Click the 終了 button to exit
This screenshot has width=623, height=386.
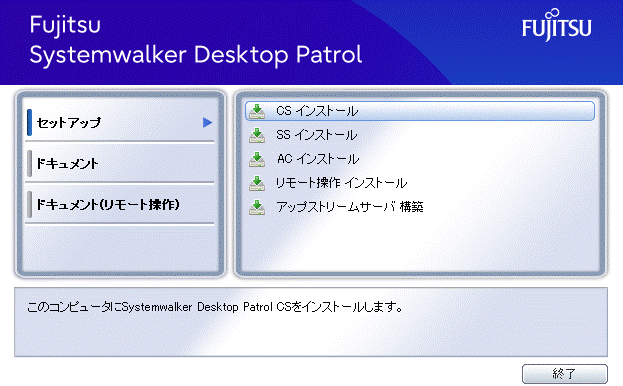click(x=565, y=374)
